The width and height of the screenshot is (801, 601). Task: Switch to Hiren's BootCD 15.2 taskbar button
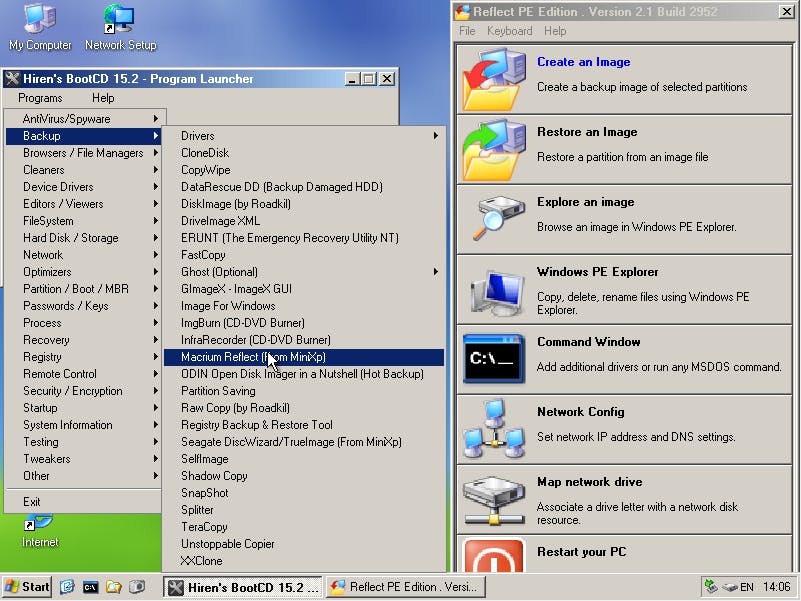pyautogui.click(x=243, y=587)
